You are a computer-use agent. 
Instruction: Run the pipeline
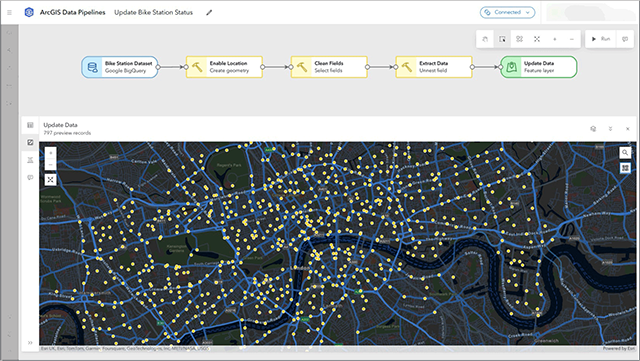[600, 39]
